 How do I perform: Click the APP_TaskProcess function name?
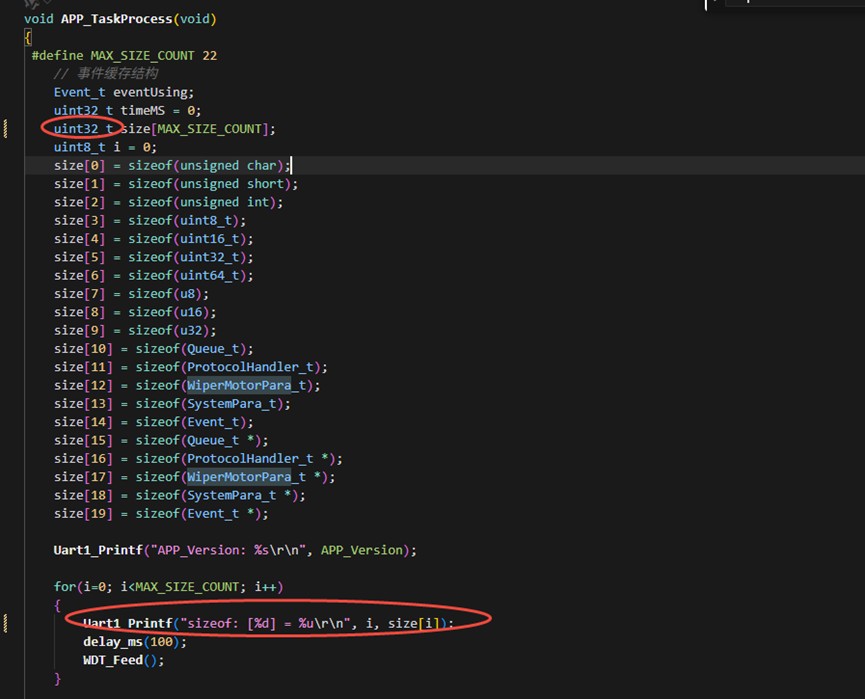(116, 19)
